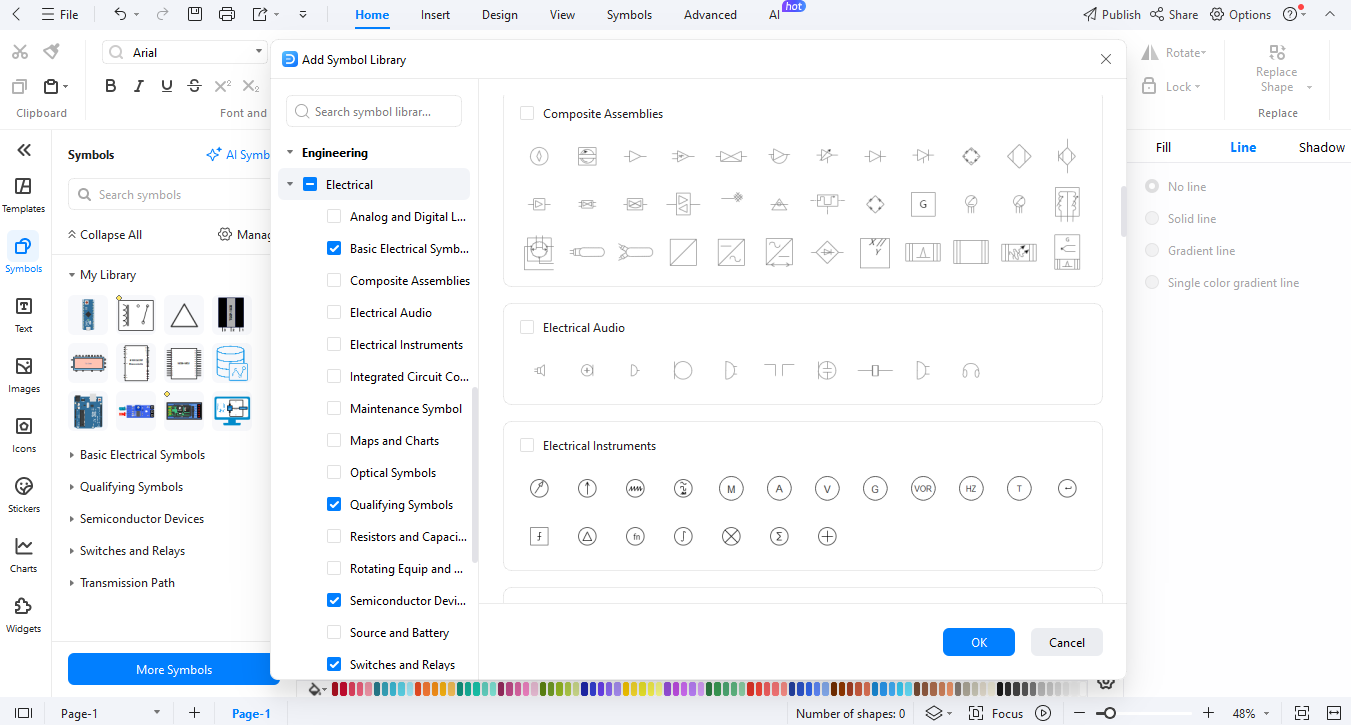Viewport: 1351px width, 725px height.
Task: Click the Layers icon in status bar
Action: [933, 713]
